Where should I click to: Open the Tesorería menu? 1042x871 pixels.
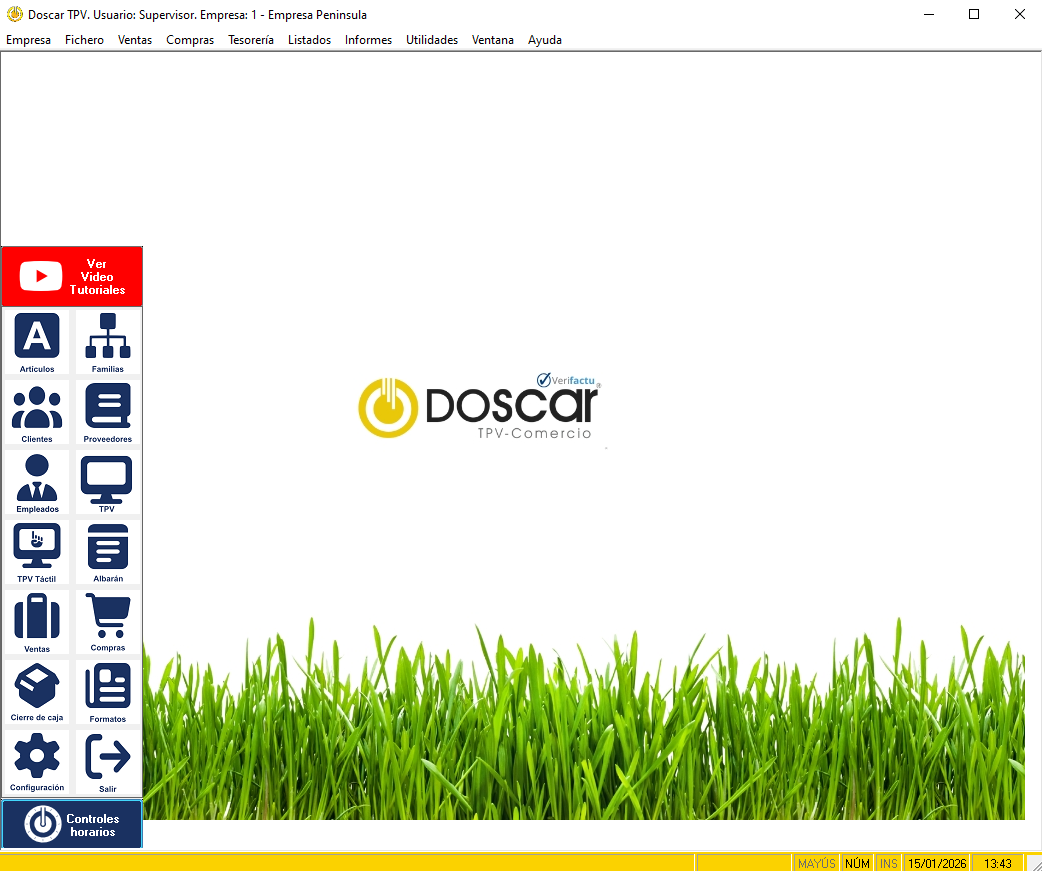[251, 40]
